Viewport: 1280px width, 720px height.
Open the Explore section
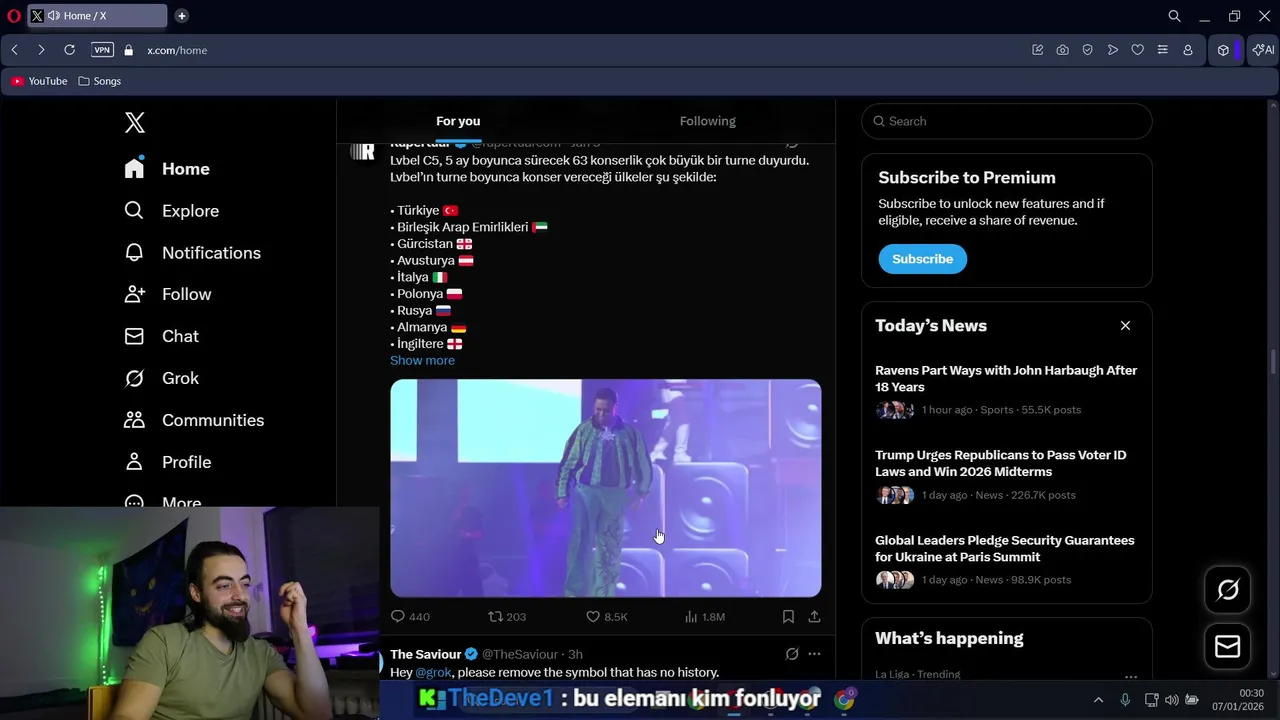click(171, 211)
